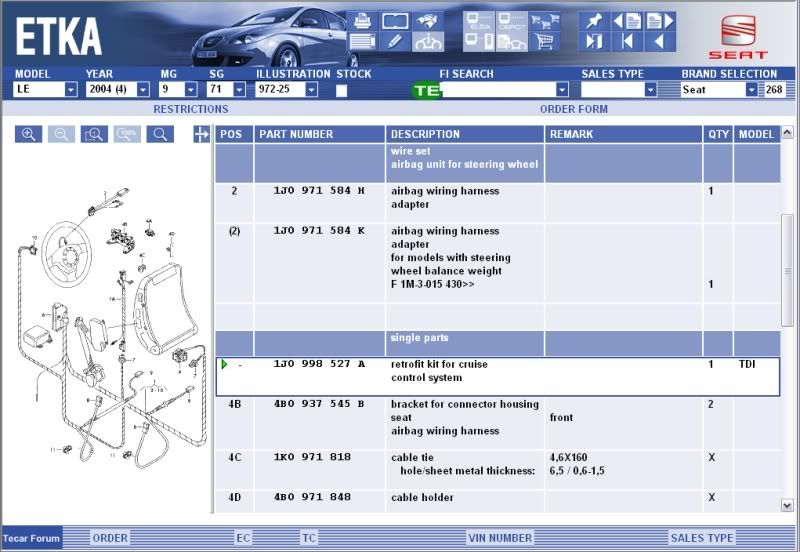Viewport: 800px width, 552px height.
Task: Expand the MG dropdown showing 9
Action: pyautogui.click(x=191, y=89)
